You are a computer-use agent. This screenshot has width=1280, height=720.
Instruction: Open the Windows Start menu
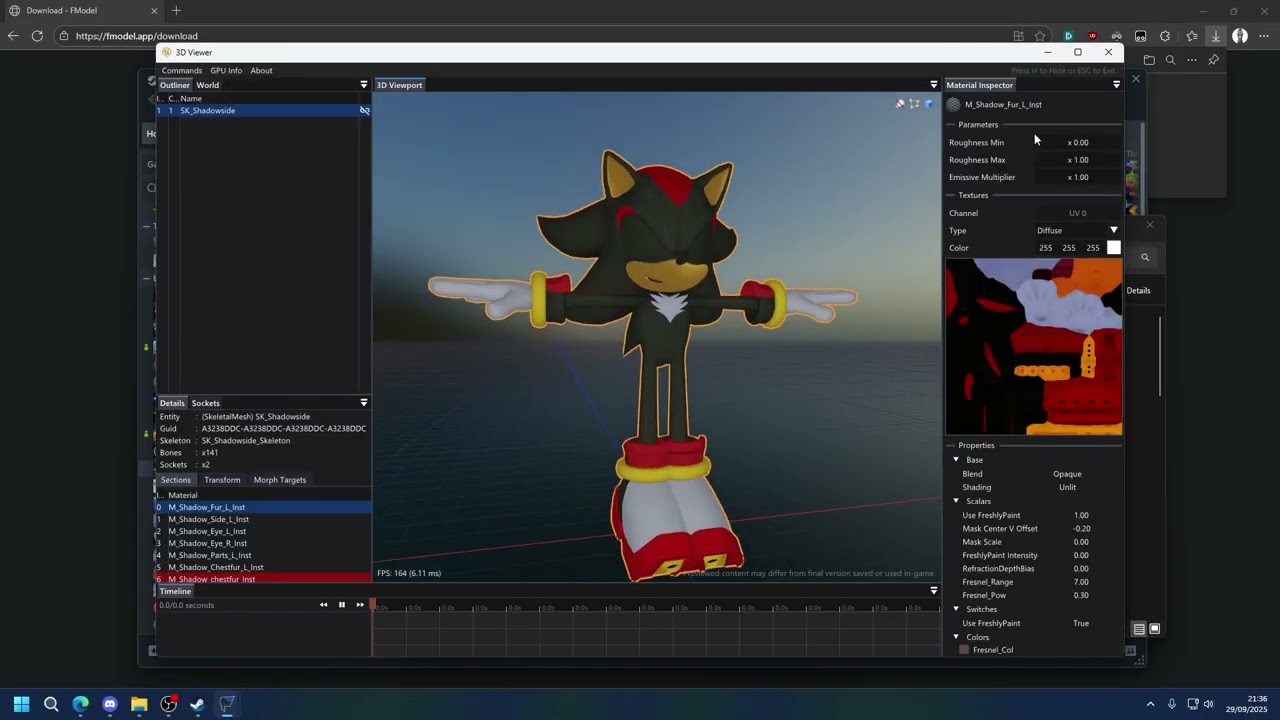point(21,704)
